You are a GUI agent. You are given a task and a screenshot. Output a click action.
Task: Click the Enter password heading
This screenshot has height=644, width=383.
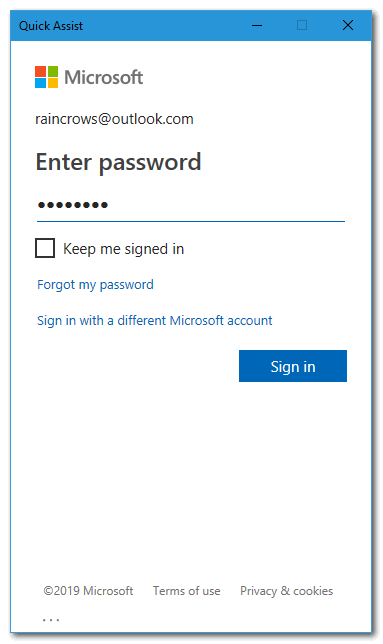point(118,162)
